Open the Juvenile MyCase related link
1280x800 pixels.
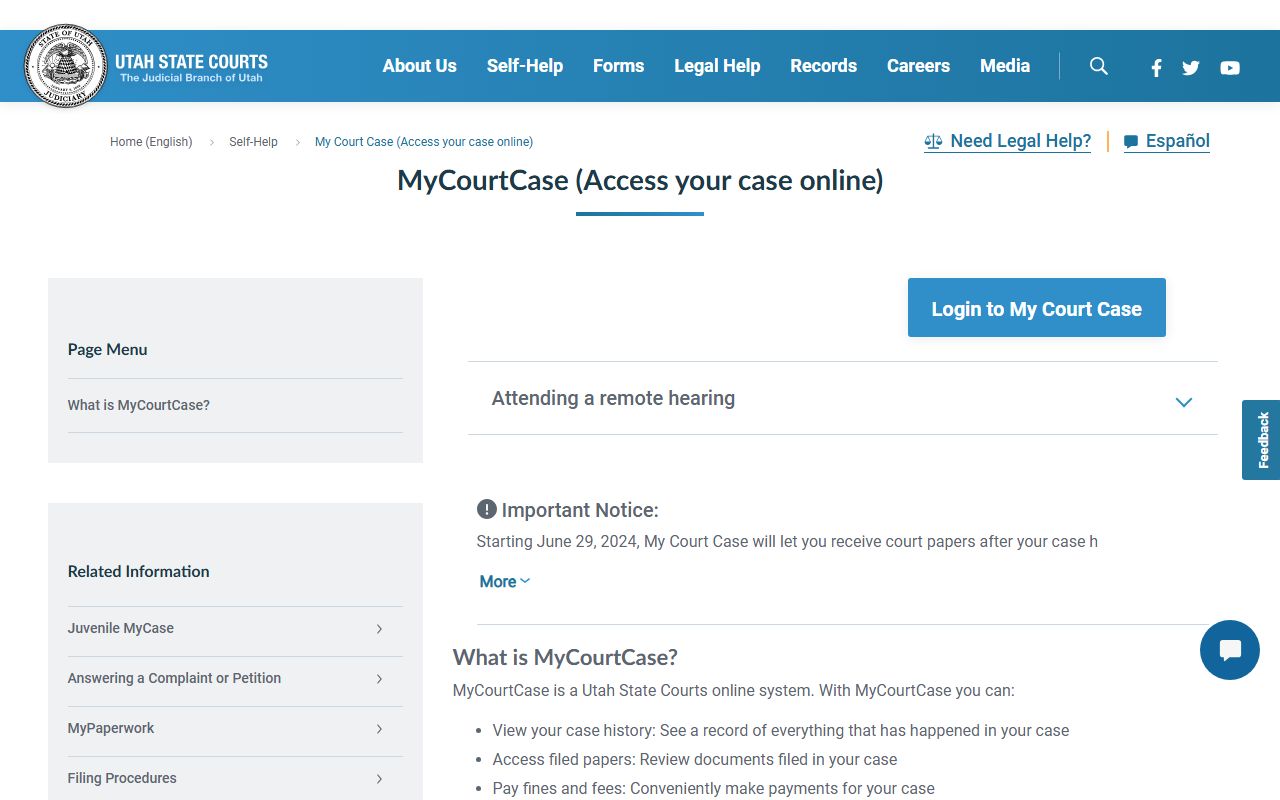coord(121,628)
